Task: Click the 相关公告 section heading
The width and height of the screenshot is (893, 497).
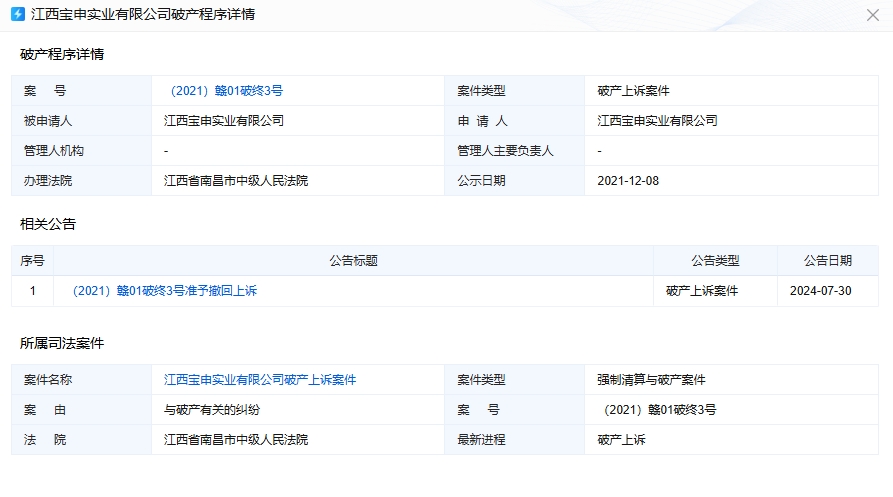Action: tap(48, 224)
